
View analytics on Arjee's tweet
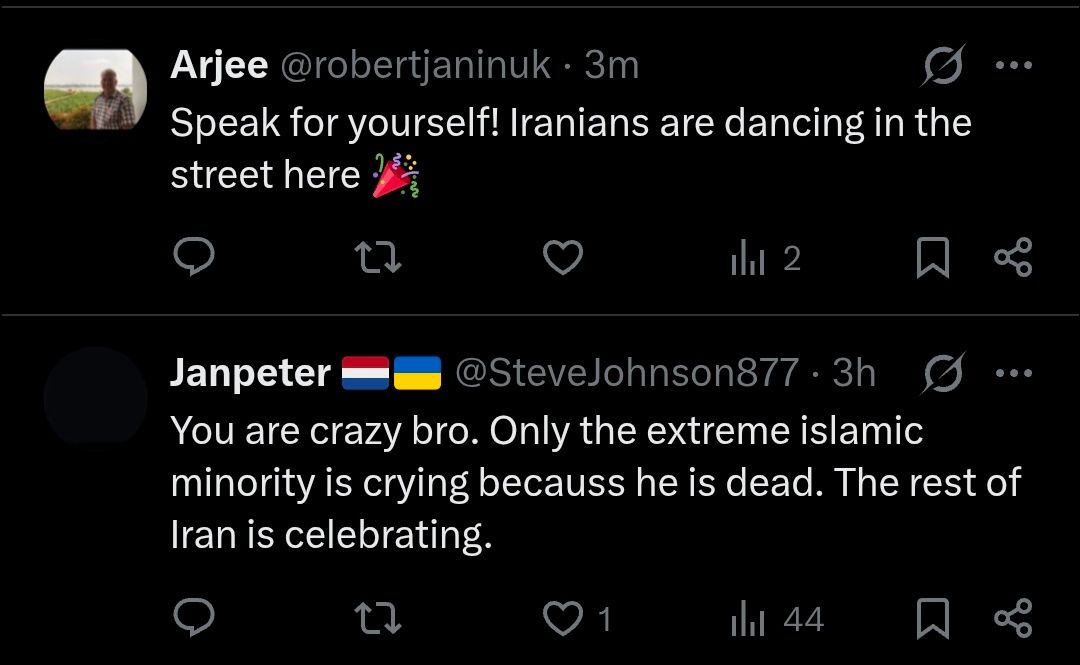tap(765, 259)
